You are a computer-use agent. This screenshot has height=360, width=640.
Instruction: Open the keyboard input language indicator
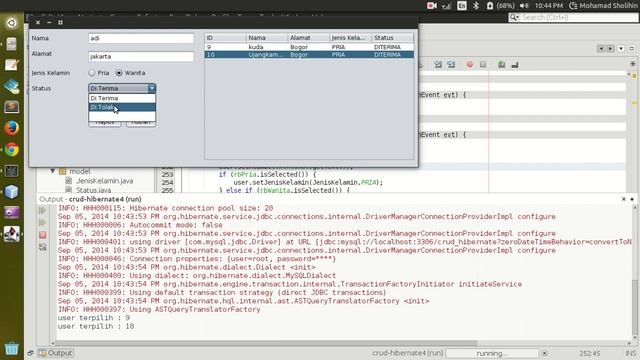[462, 6]
